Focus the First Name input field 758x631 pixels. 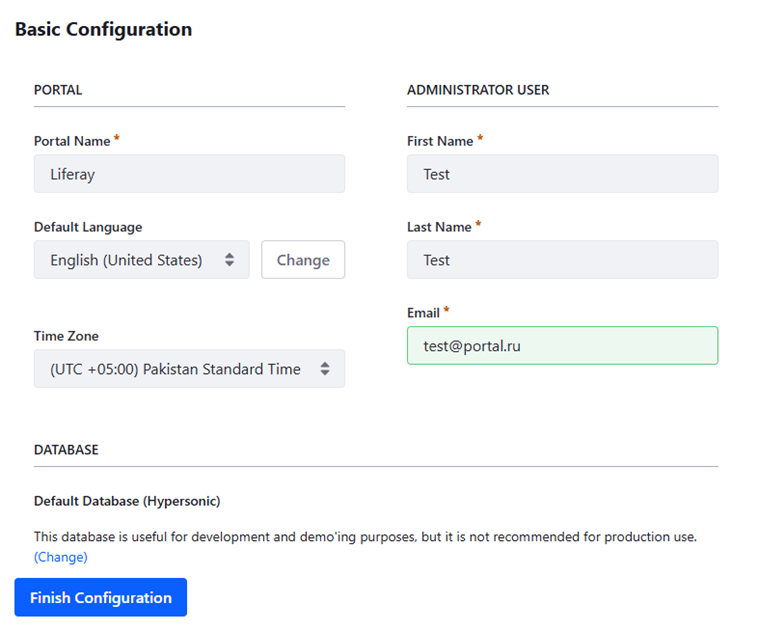(x=562, y=174)
